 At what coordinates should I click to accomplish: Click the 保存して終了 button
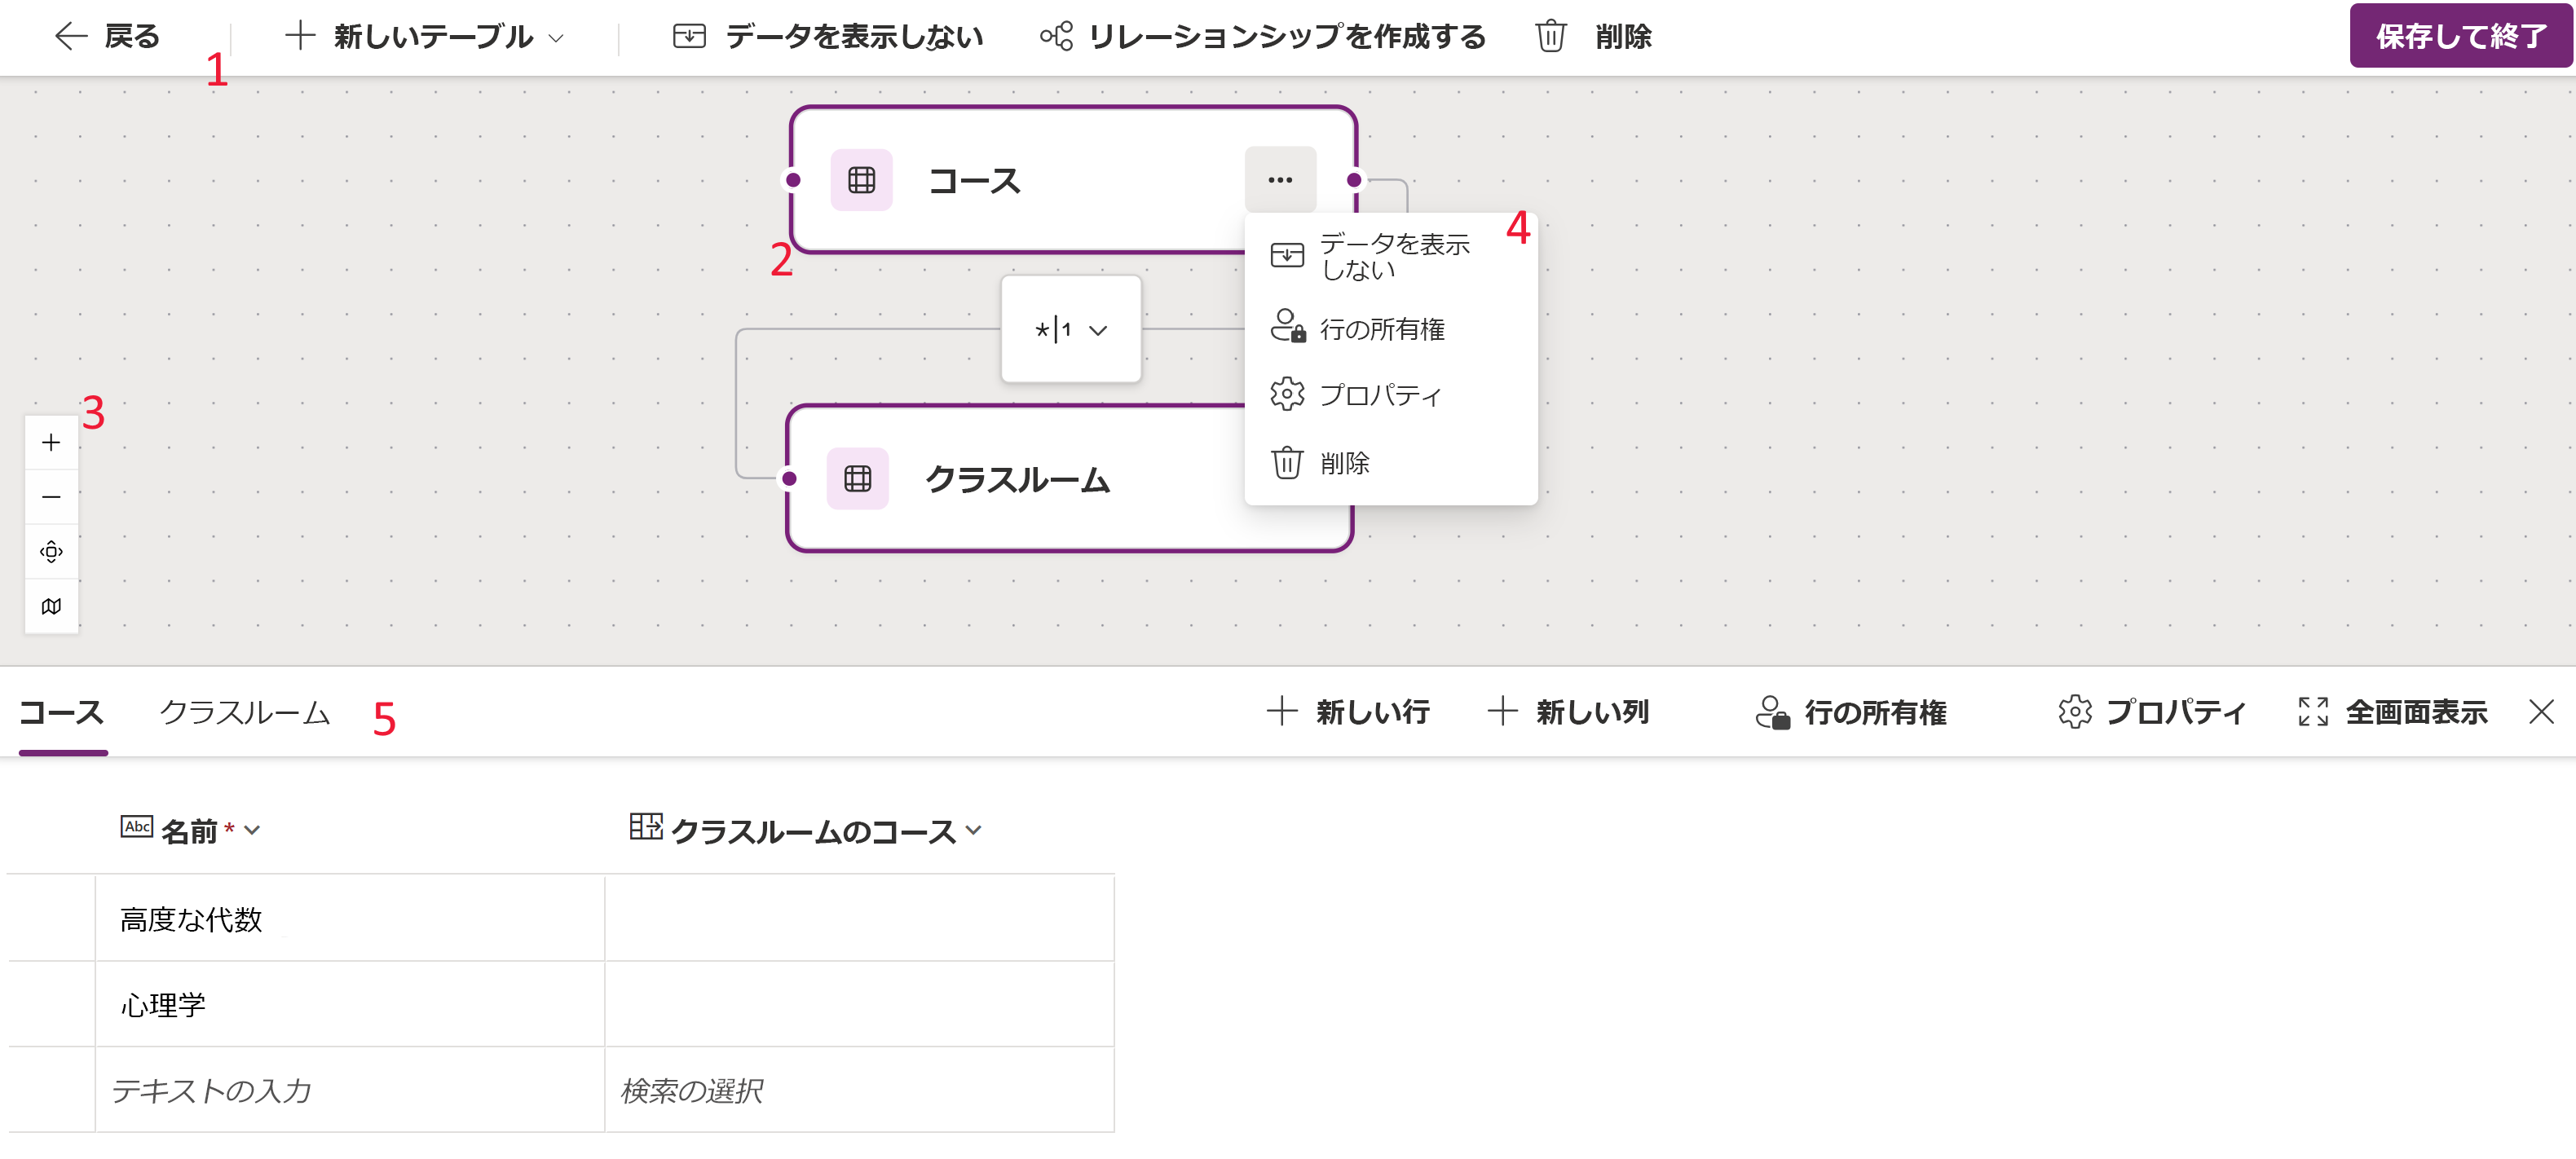pos(2461,36)
